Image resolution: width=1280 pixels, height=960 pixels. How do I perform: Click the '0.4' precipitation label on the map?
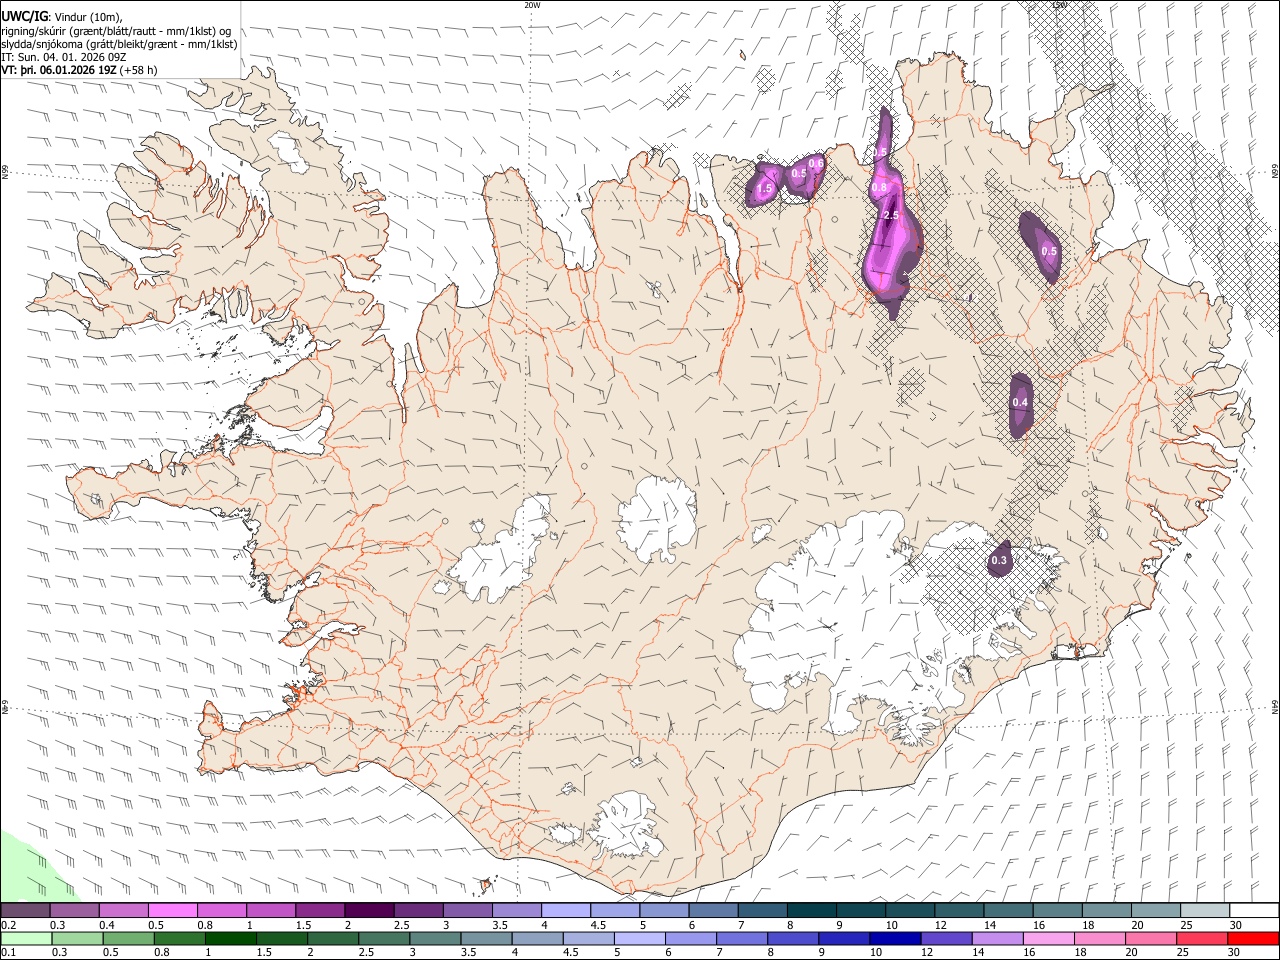coord(1020,402)
